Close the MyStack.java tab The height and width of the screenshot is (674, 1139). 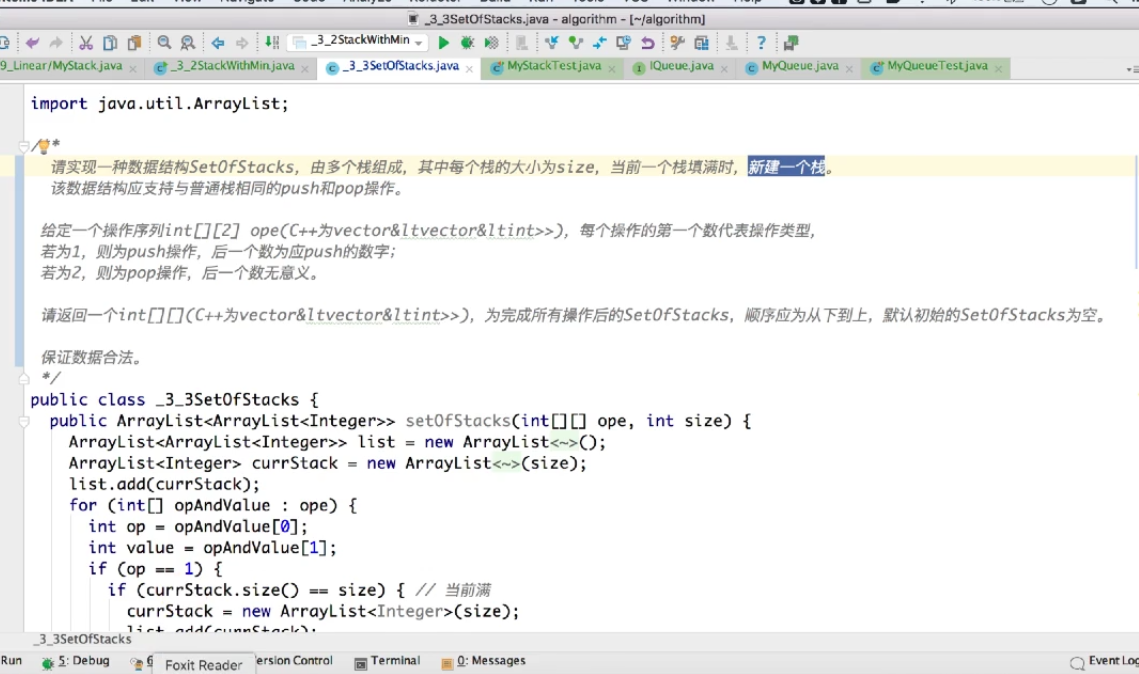[x=133, y=69]
